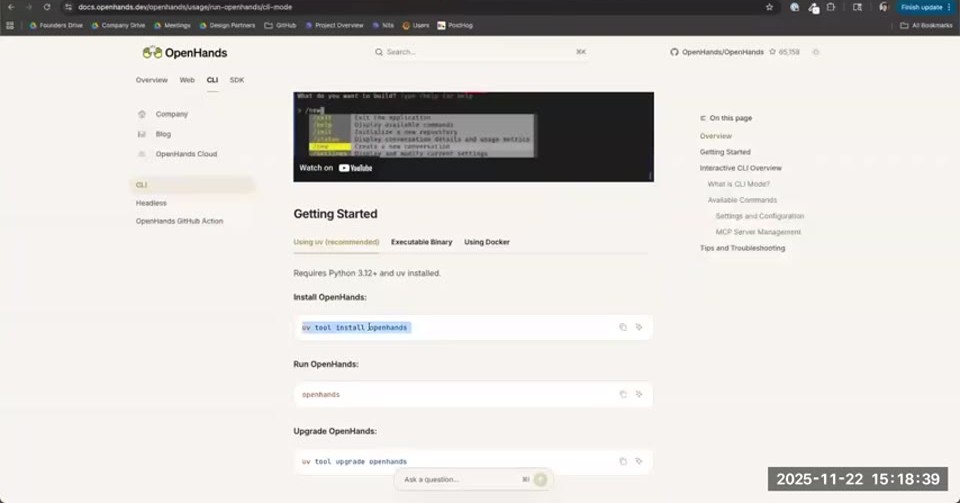This screenshot has width=960, height=503.
Task: Toggle the light/dark theme icon
Action: click(x=816, y=52)
